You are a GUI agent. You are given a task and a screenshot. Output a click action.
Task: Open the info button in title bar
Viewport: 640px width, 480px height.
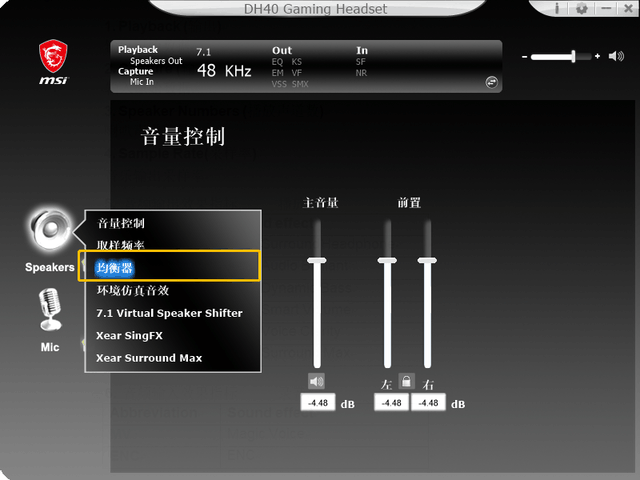coord(557,8)
